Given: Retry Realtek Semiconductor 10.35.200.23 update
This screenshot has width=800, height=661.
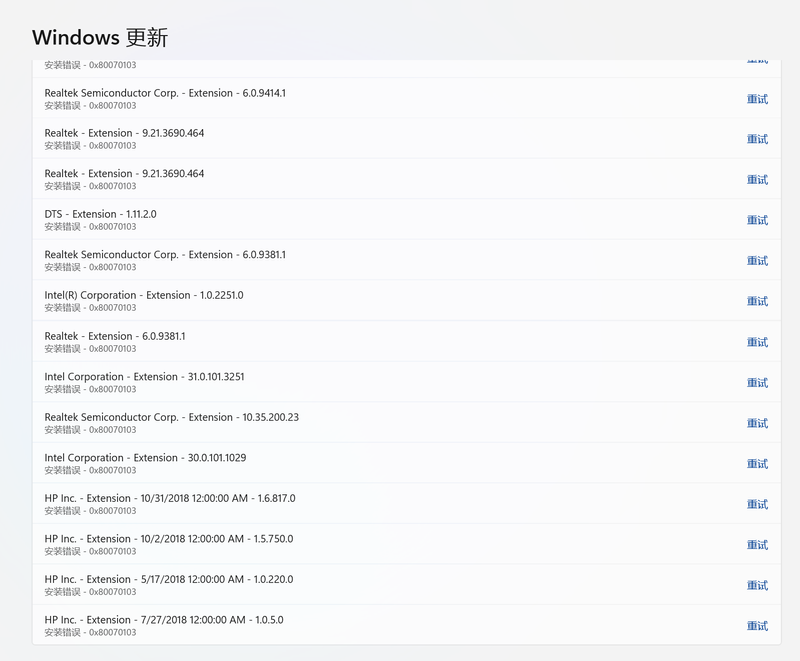Looking at the screenshot, I should (x=757, y=423).
